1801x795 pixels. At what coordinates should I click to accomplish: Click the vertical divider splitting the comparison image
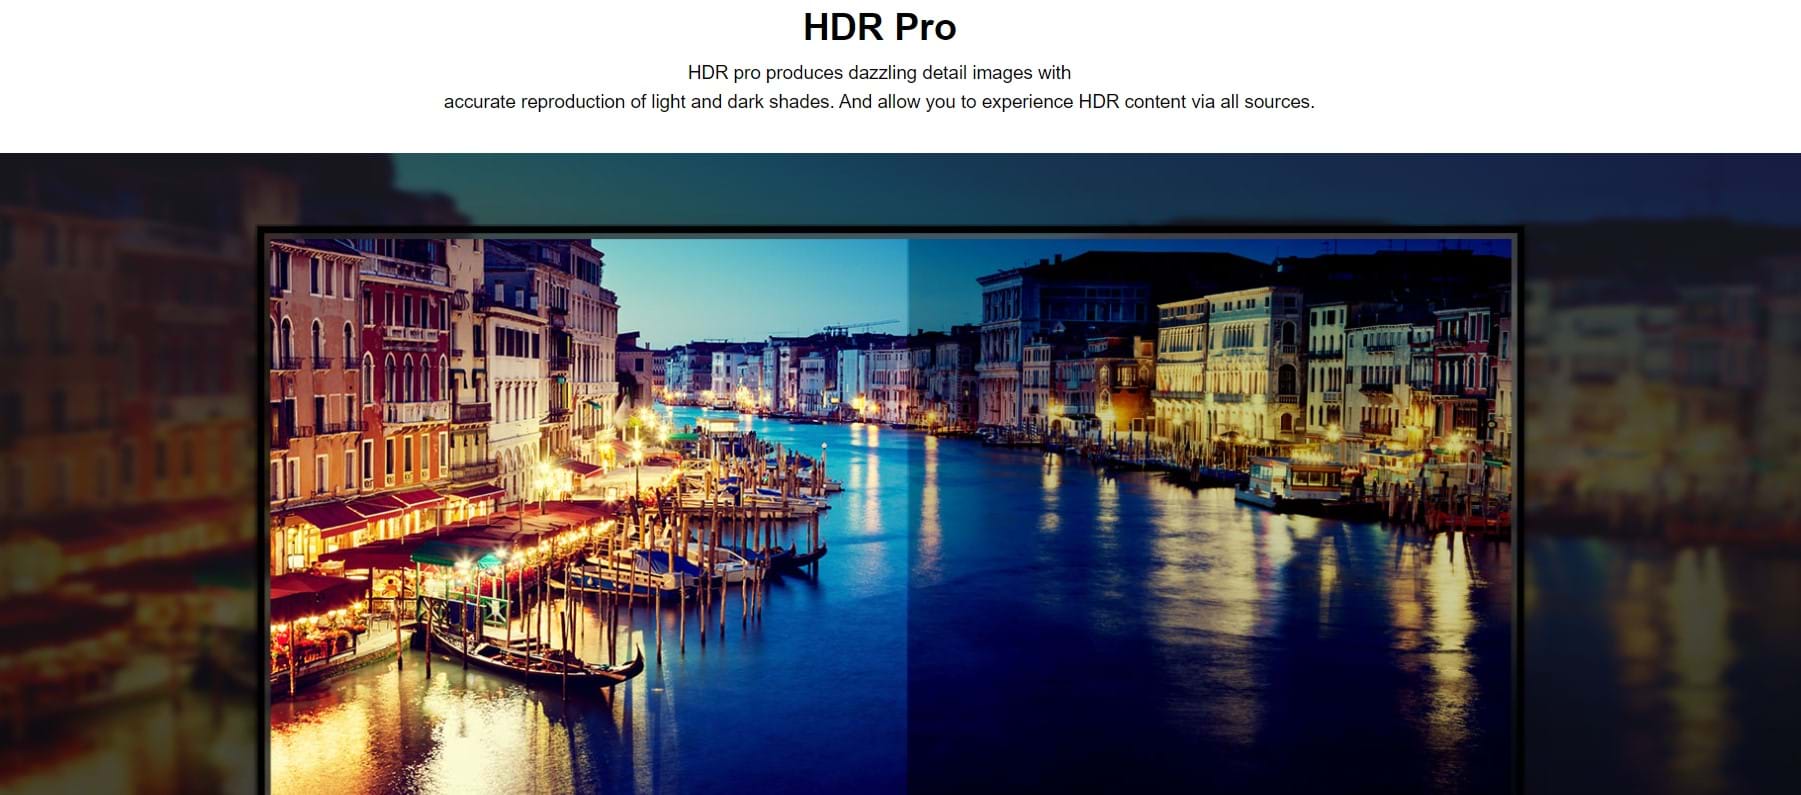(908, 500)
